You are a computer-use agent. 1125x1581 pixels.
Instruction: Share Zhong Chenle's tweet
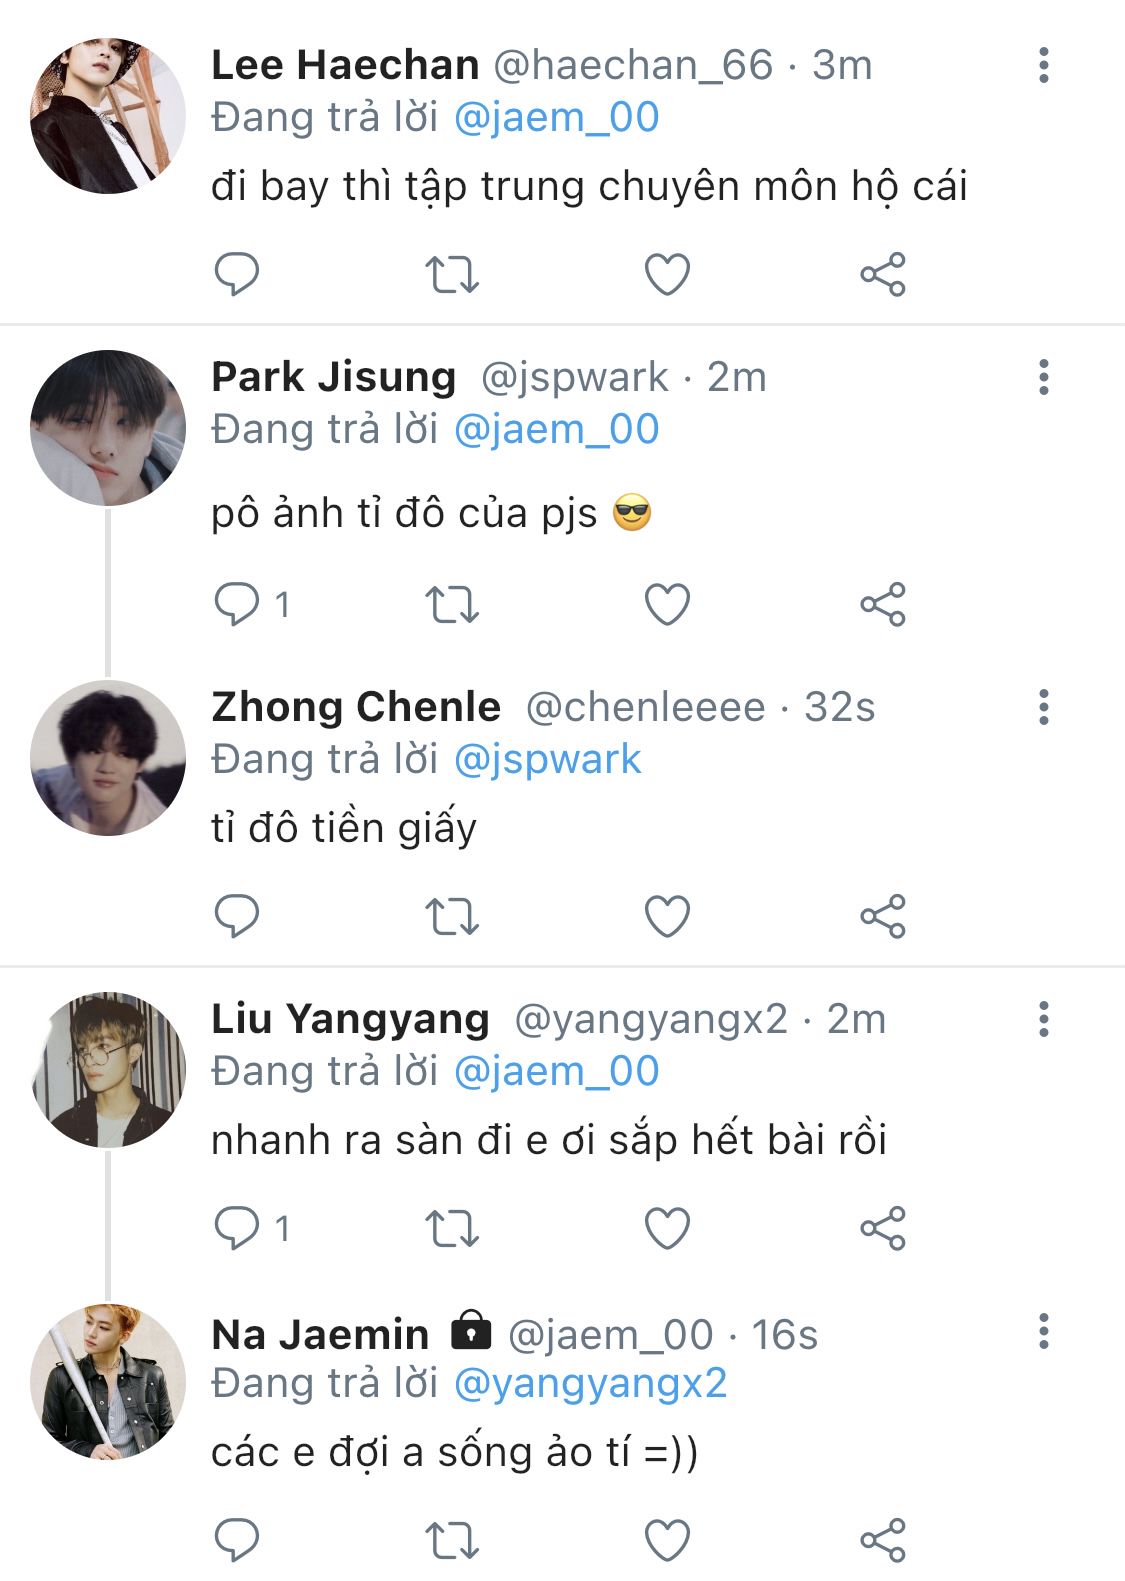[882, 916]
